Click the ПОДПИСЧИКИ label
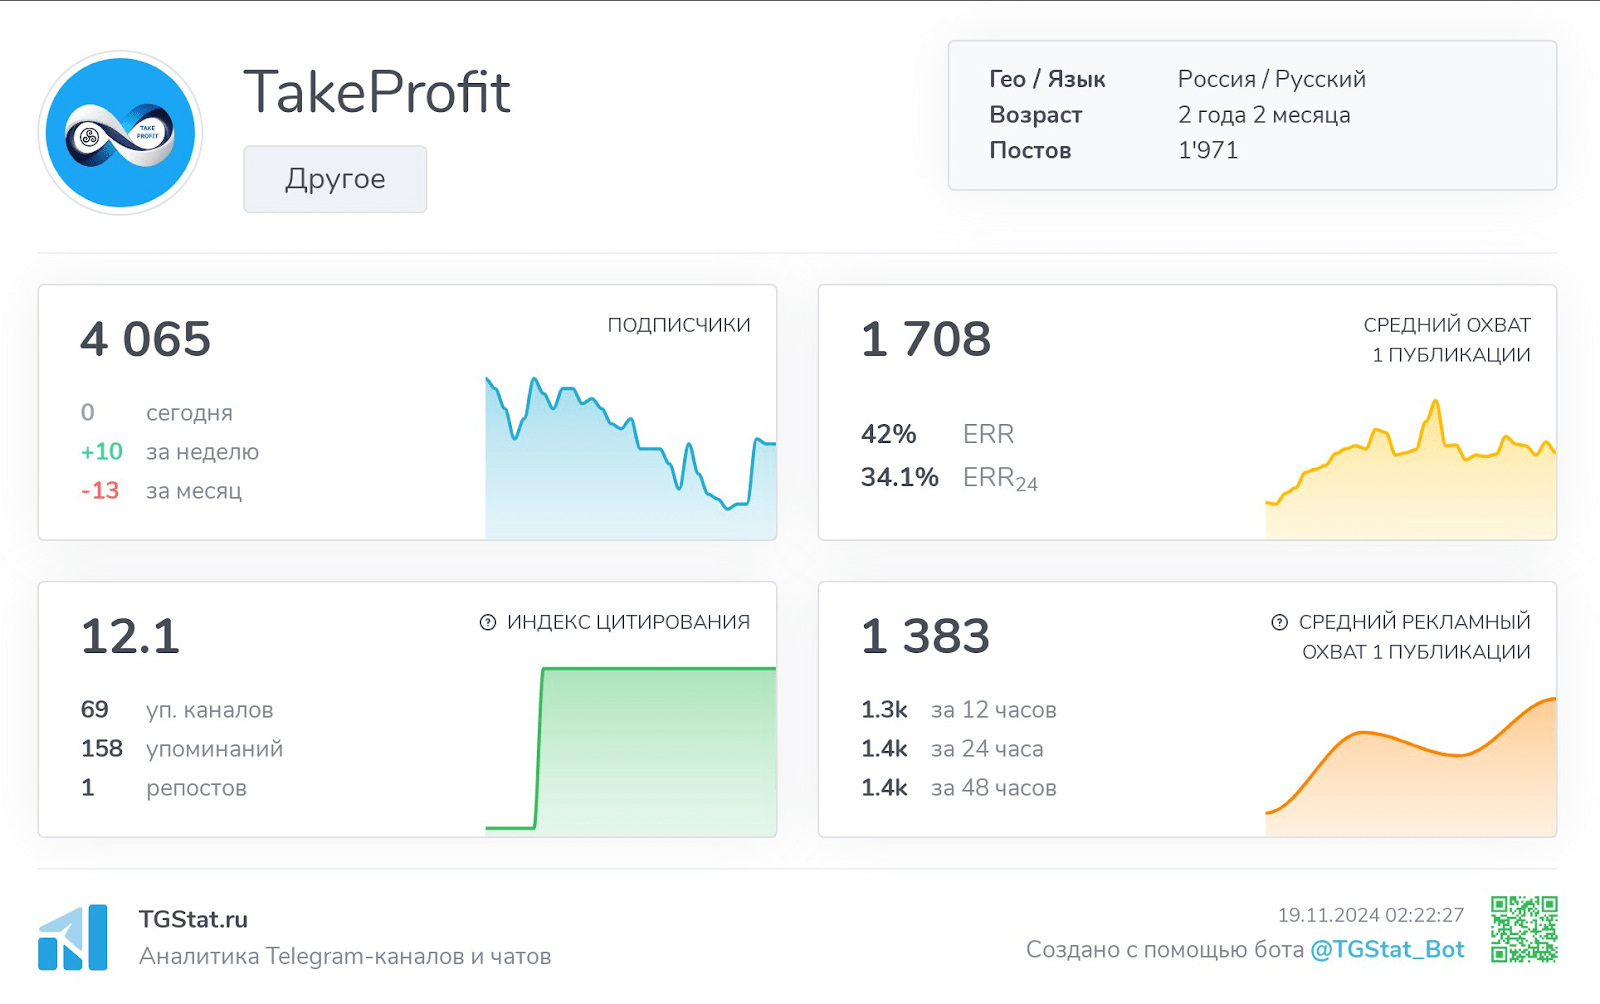This screenshot has height=1004, width=1600. coord(679,325)
